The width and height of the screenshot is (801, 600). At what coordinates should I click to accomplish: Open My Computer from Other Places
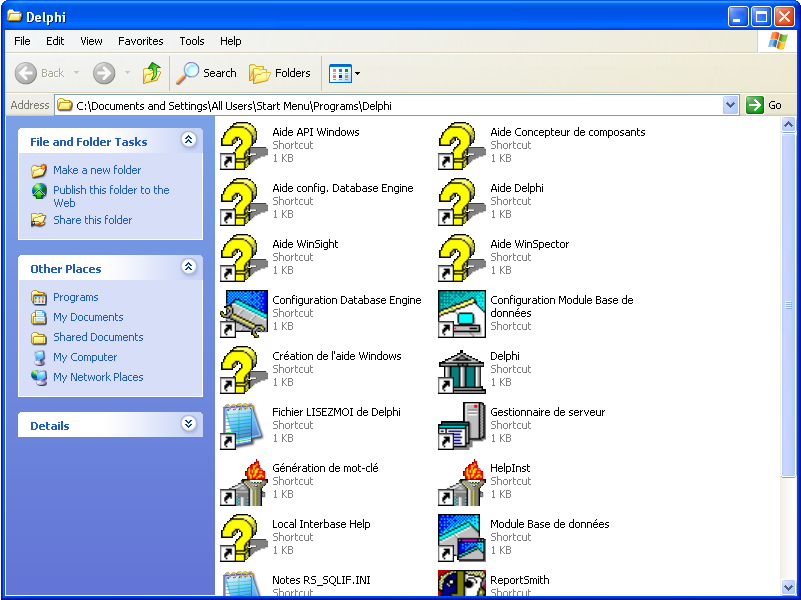[85, 357]
